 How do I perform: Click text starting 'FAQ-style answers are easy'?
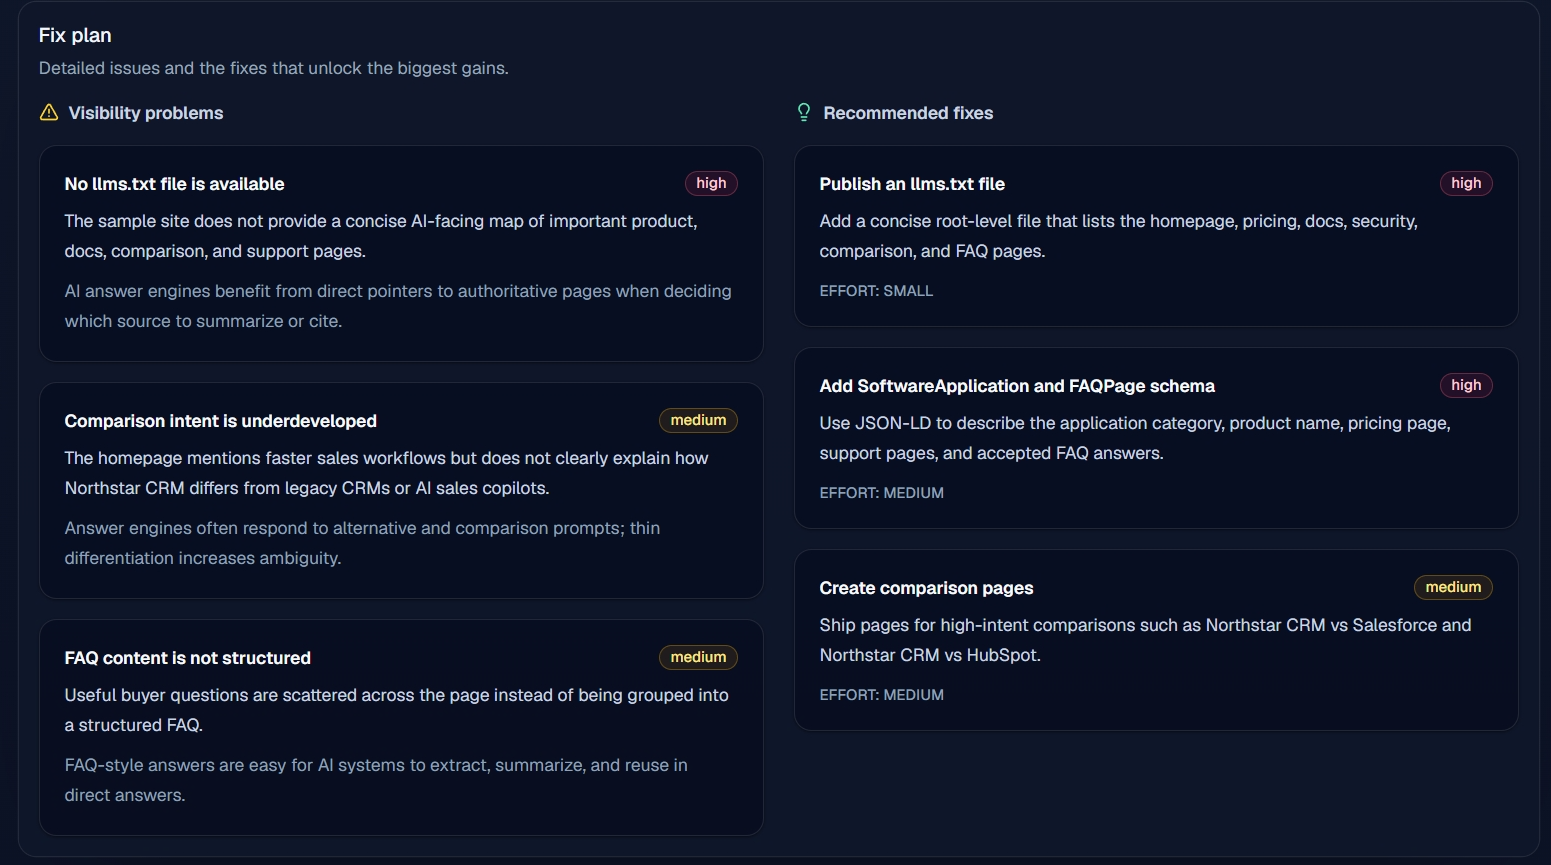tap(376, 780)
